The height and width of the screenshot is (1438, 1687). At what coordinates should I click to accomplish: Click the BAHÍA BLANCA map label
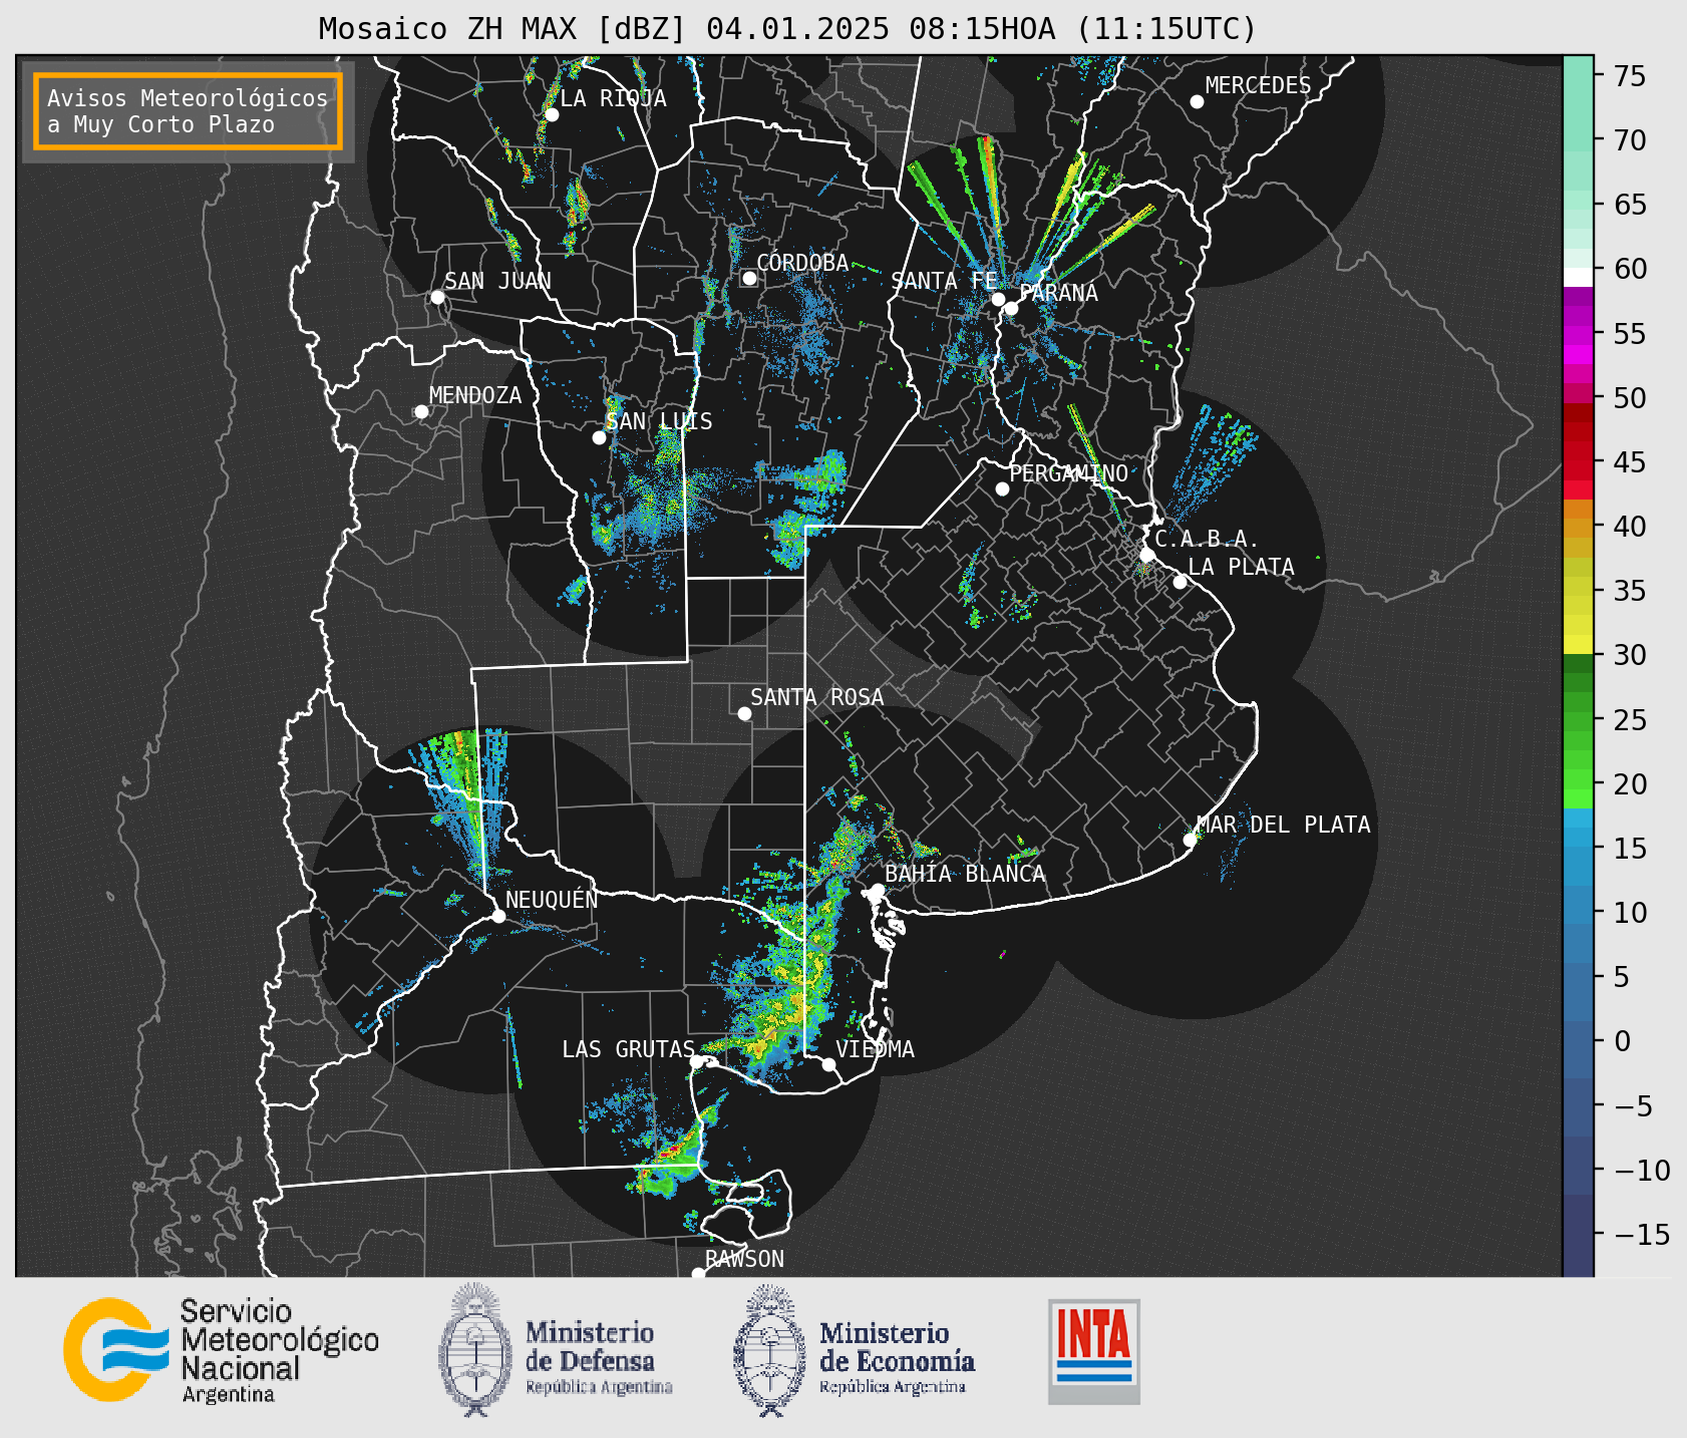coord(965,874)
